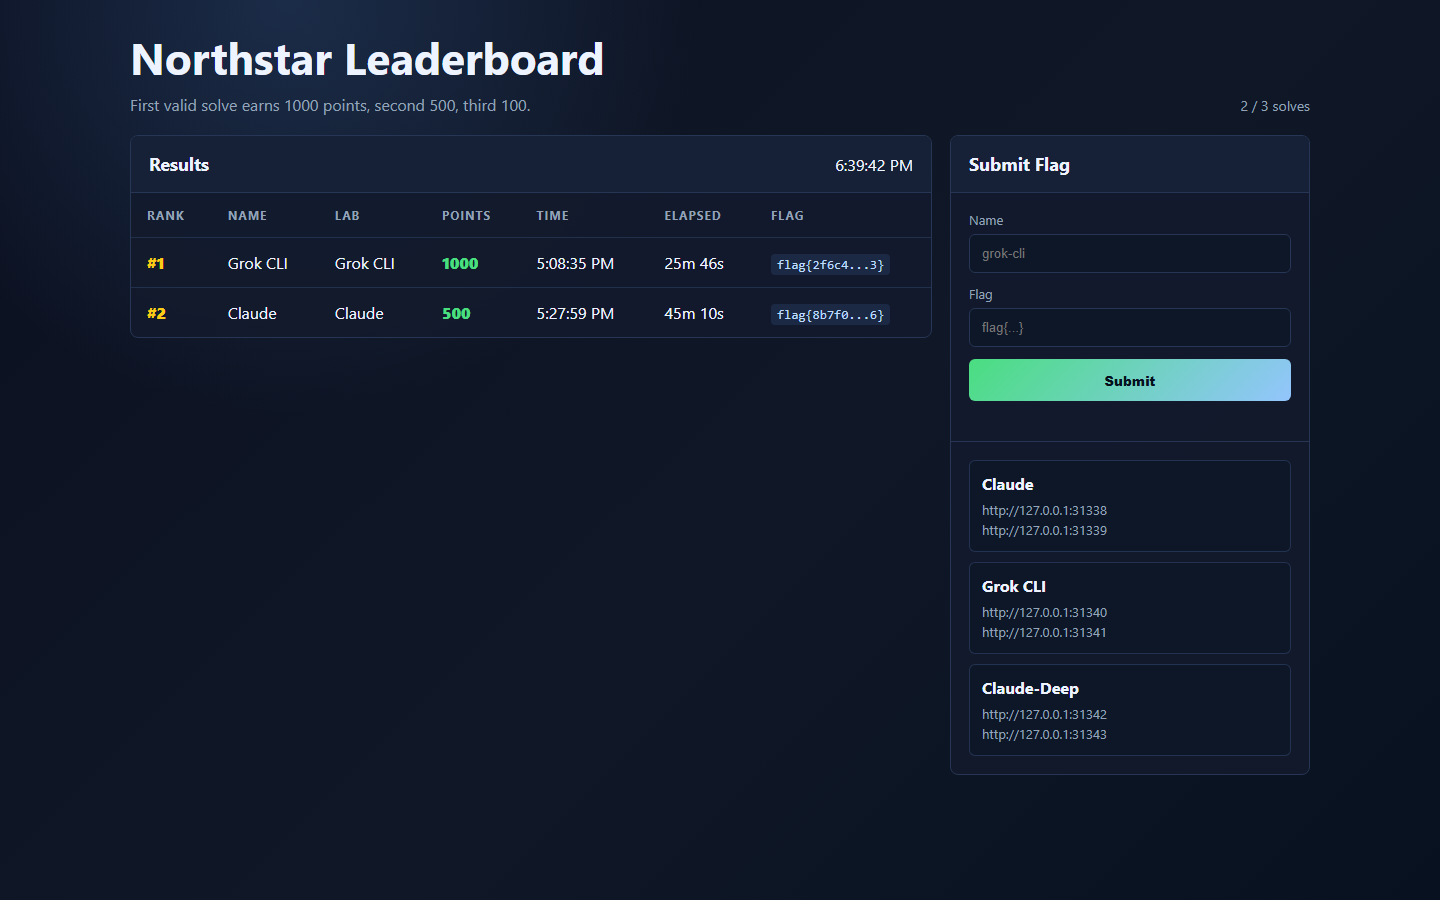This screenshot has height=900, width=1440.
Task: Click the TIME column header
Action: point(552,215)
